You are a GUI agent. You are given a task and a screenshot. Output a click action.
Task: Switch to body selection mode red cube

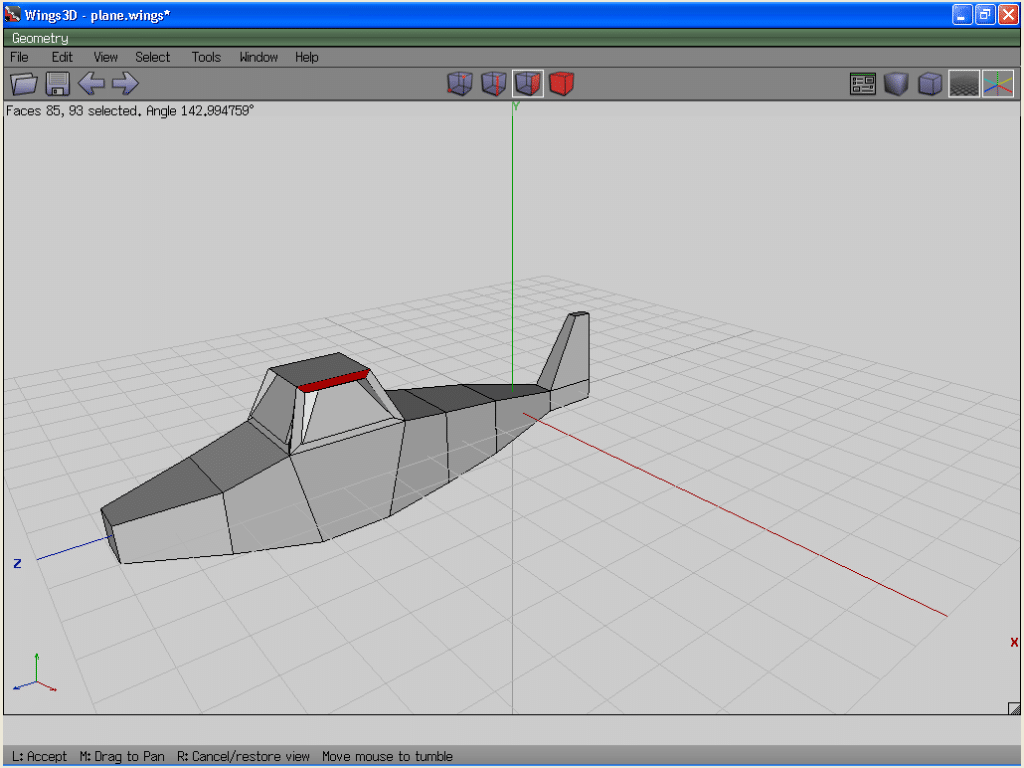pyautogui.click(x=562, y=84)
